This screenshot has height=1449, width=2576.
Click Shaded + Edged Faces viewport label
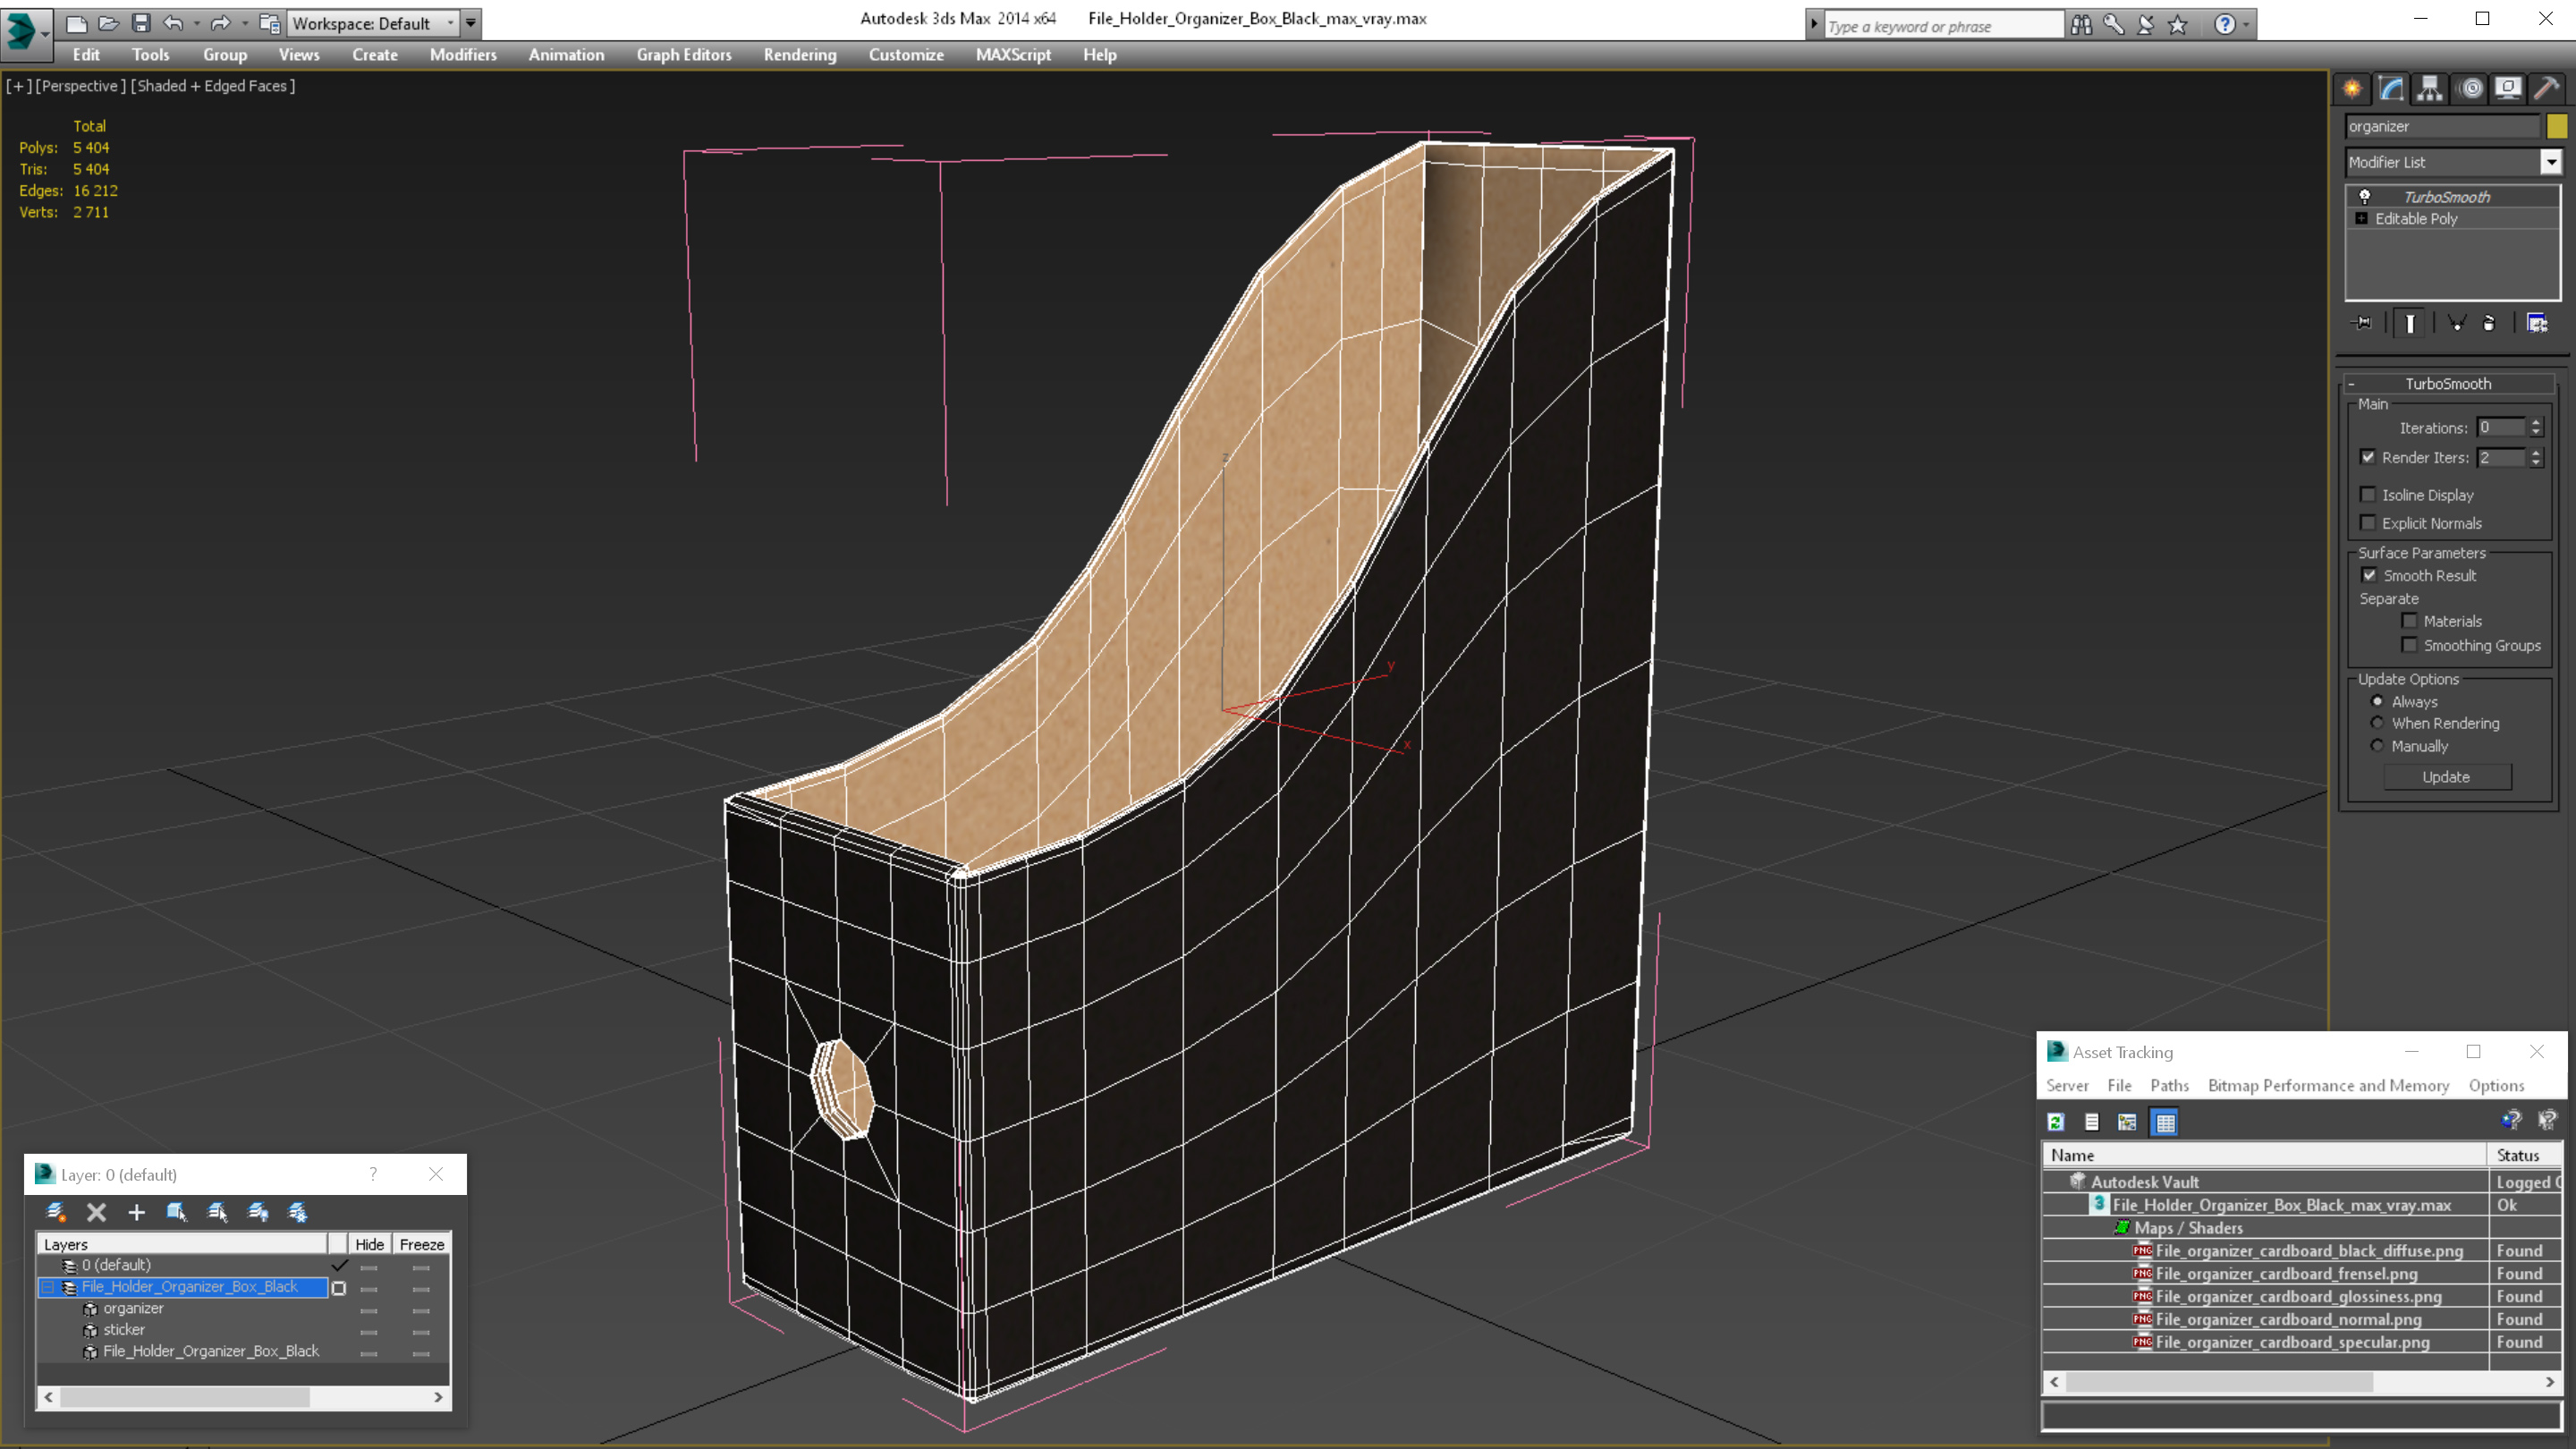point(214,86)
